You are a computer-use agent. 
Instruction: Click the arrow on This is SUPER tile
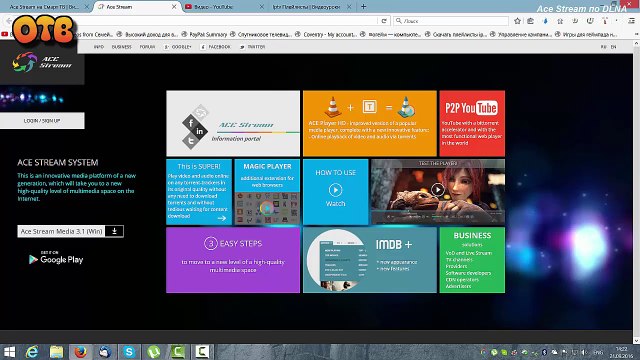[x=222, y=218]
